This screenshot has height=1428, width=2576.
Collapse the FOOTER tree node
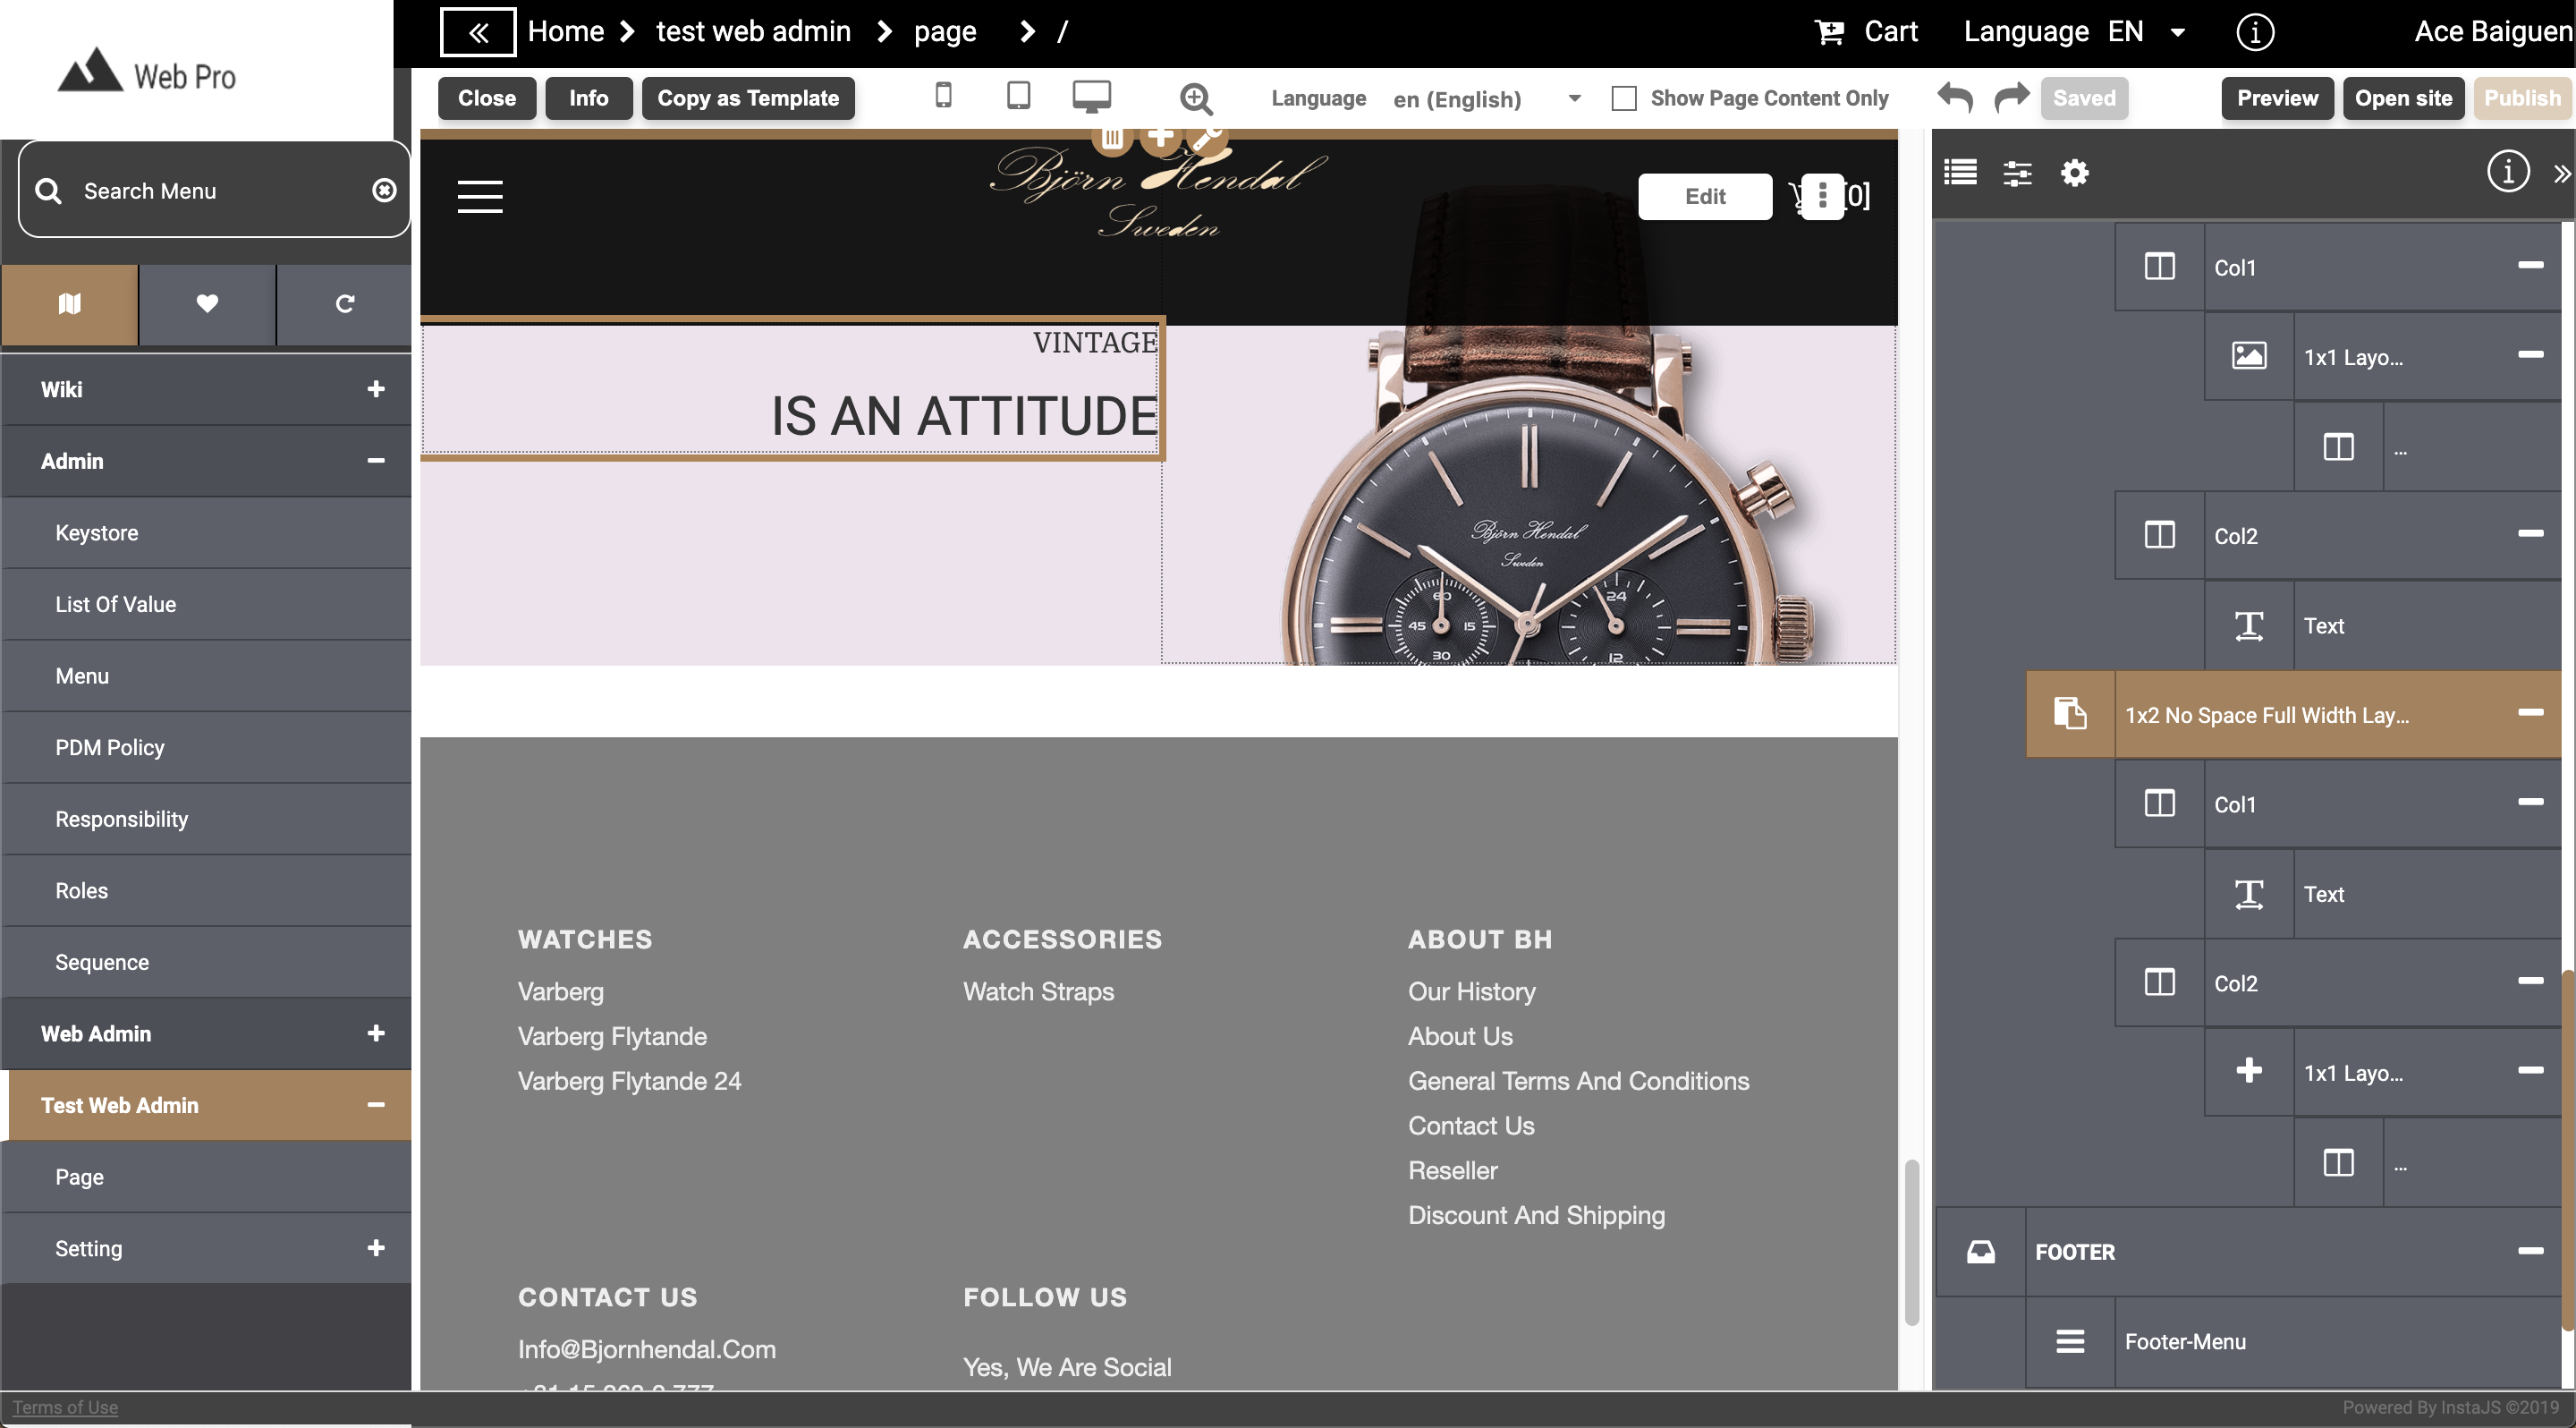click(2530, 1250)
